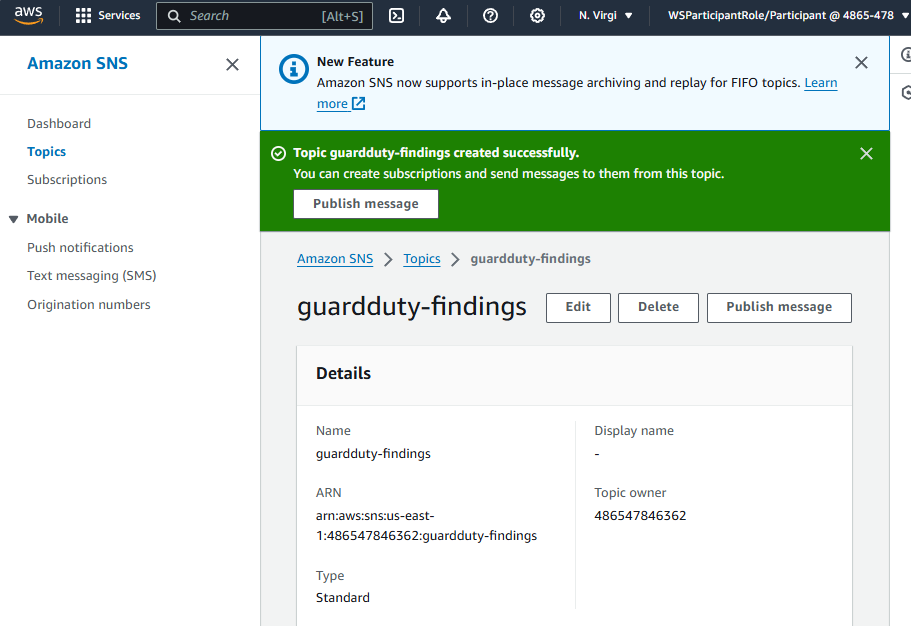This screenshot has width=911, height=626.
Task: Click the Details panel header
Action: (575, 375)
